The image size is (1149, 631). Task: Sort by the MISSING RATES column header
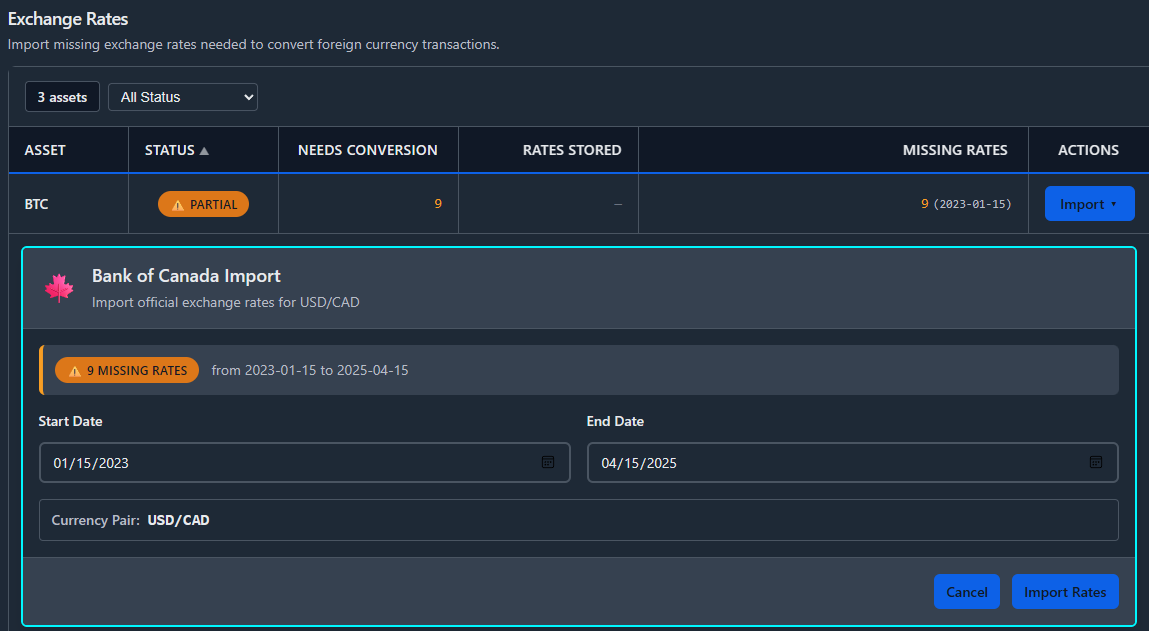point(954,150)
